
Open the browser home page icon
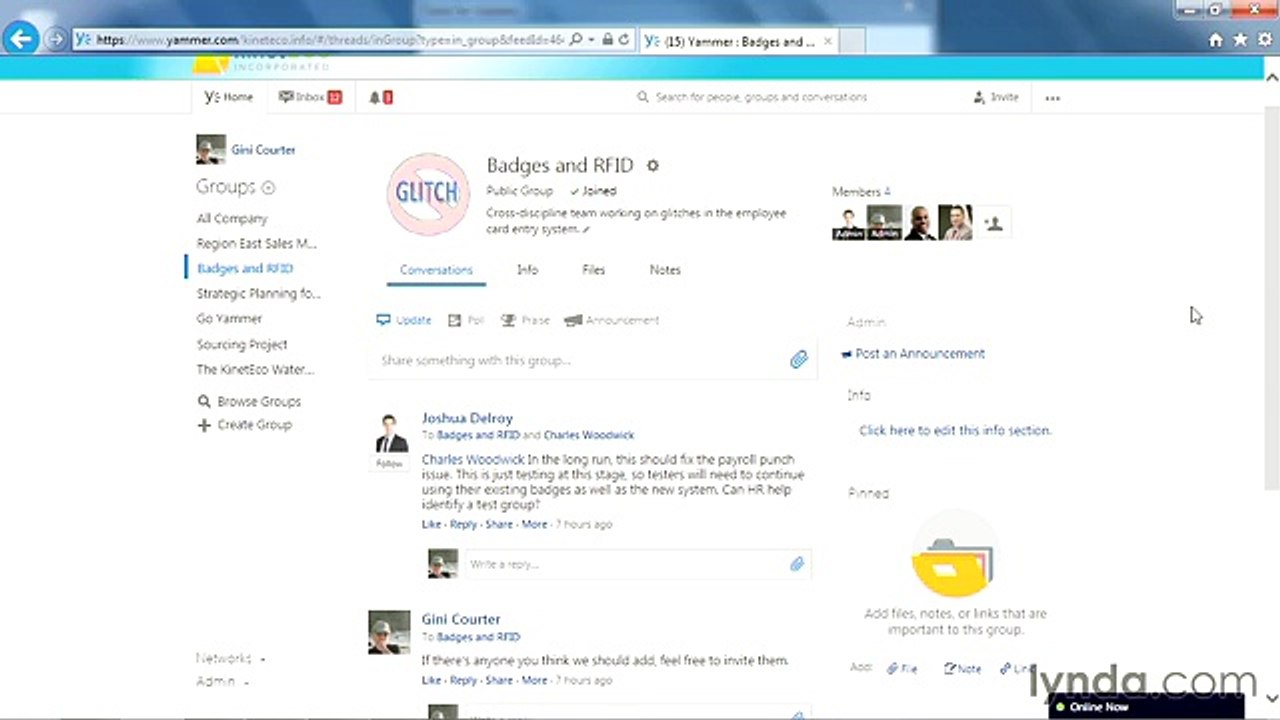(x=1216, y=40)
